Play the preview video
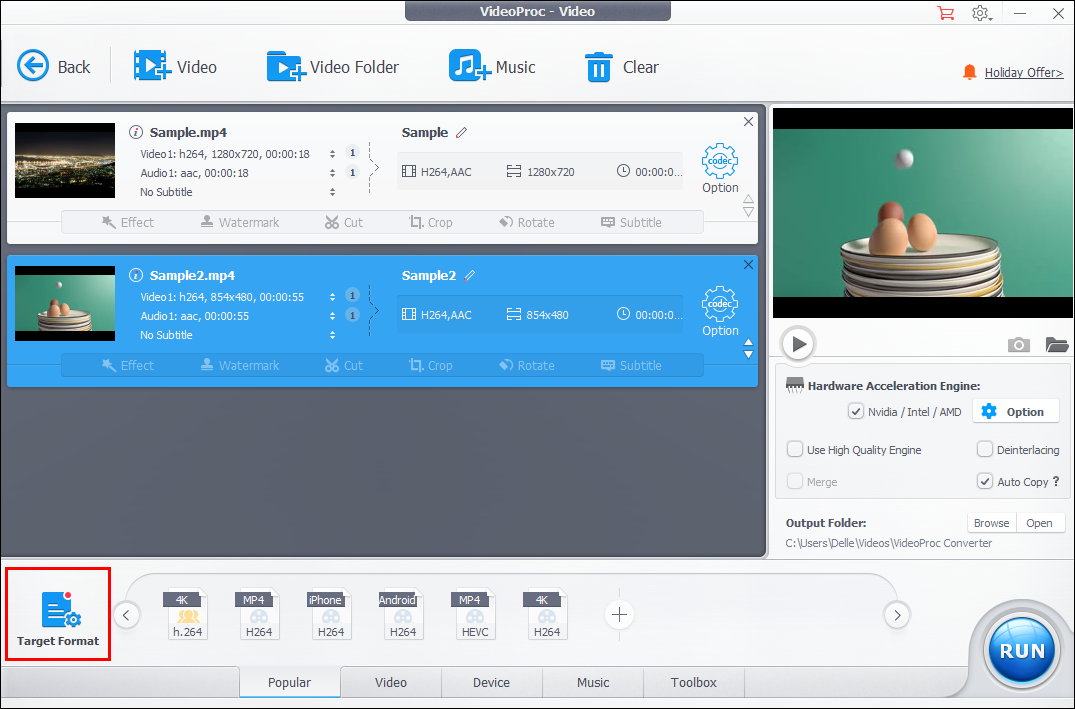Image resolution: width=1075 pixels, height=709 pixels. (x=798, y=344)
